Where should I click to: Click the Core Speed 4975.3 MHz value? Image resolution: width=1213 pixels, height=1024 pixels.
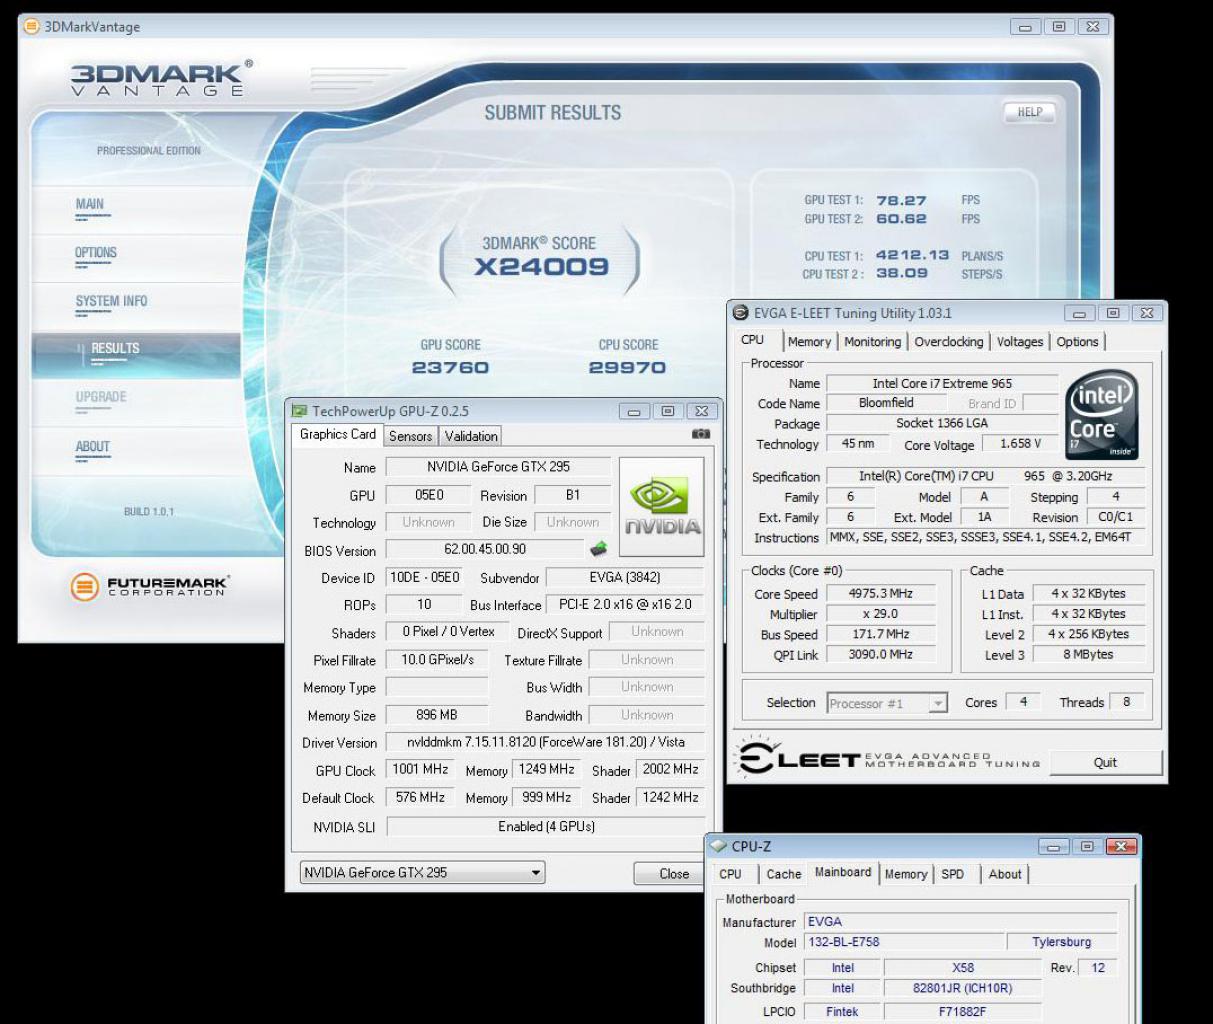coord(882,594)
